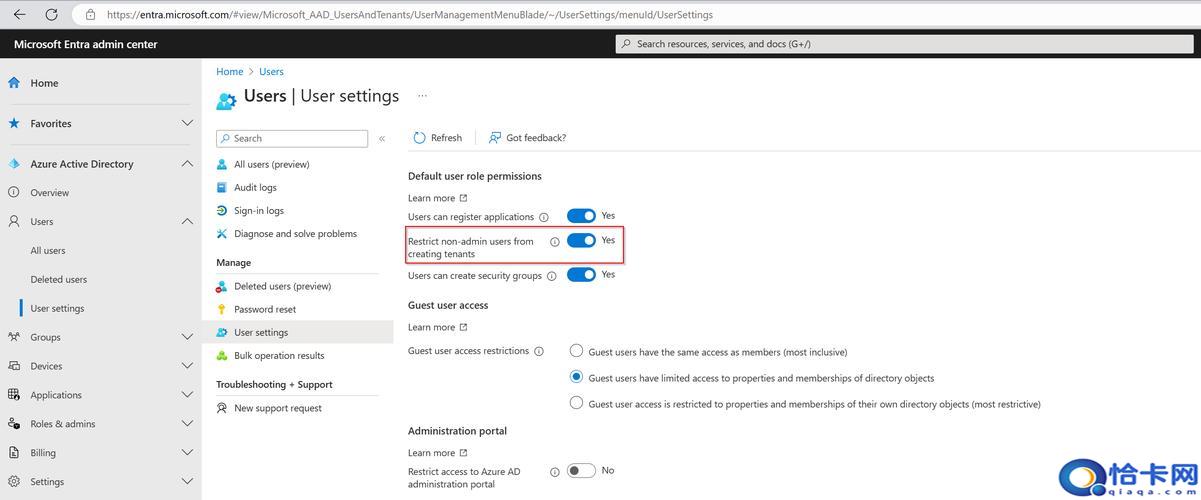Viewport: 1201px width, 500px height.
Task: Click the browser reload icon
Action: (51, 15)
